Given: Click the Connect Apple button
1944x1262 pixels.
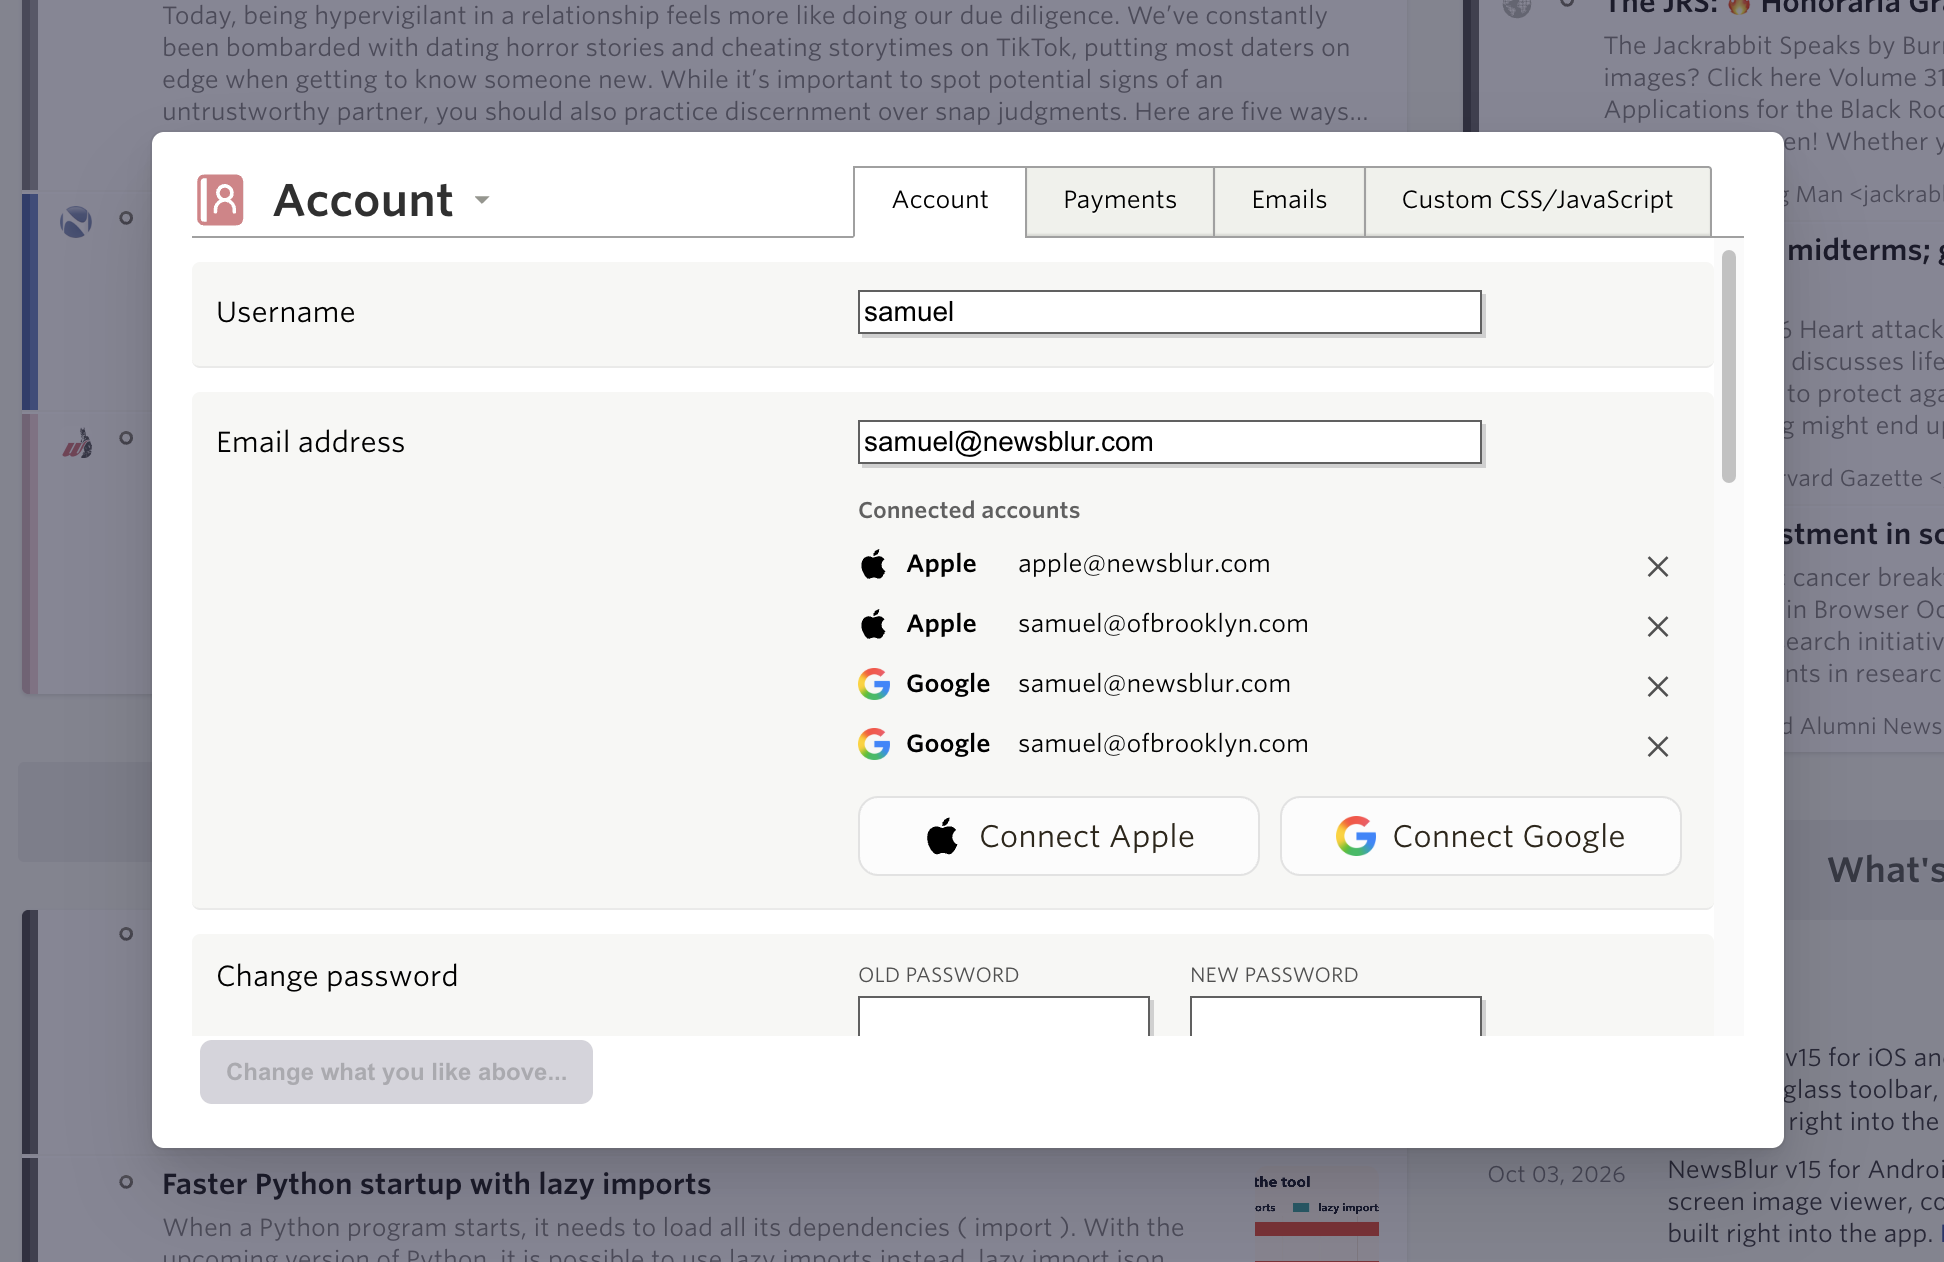Looking at the screenshot, I should coord(1058,836).
